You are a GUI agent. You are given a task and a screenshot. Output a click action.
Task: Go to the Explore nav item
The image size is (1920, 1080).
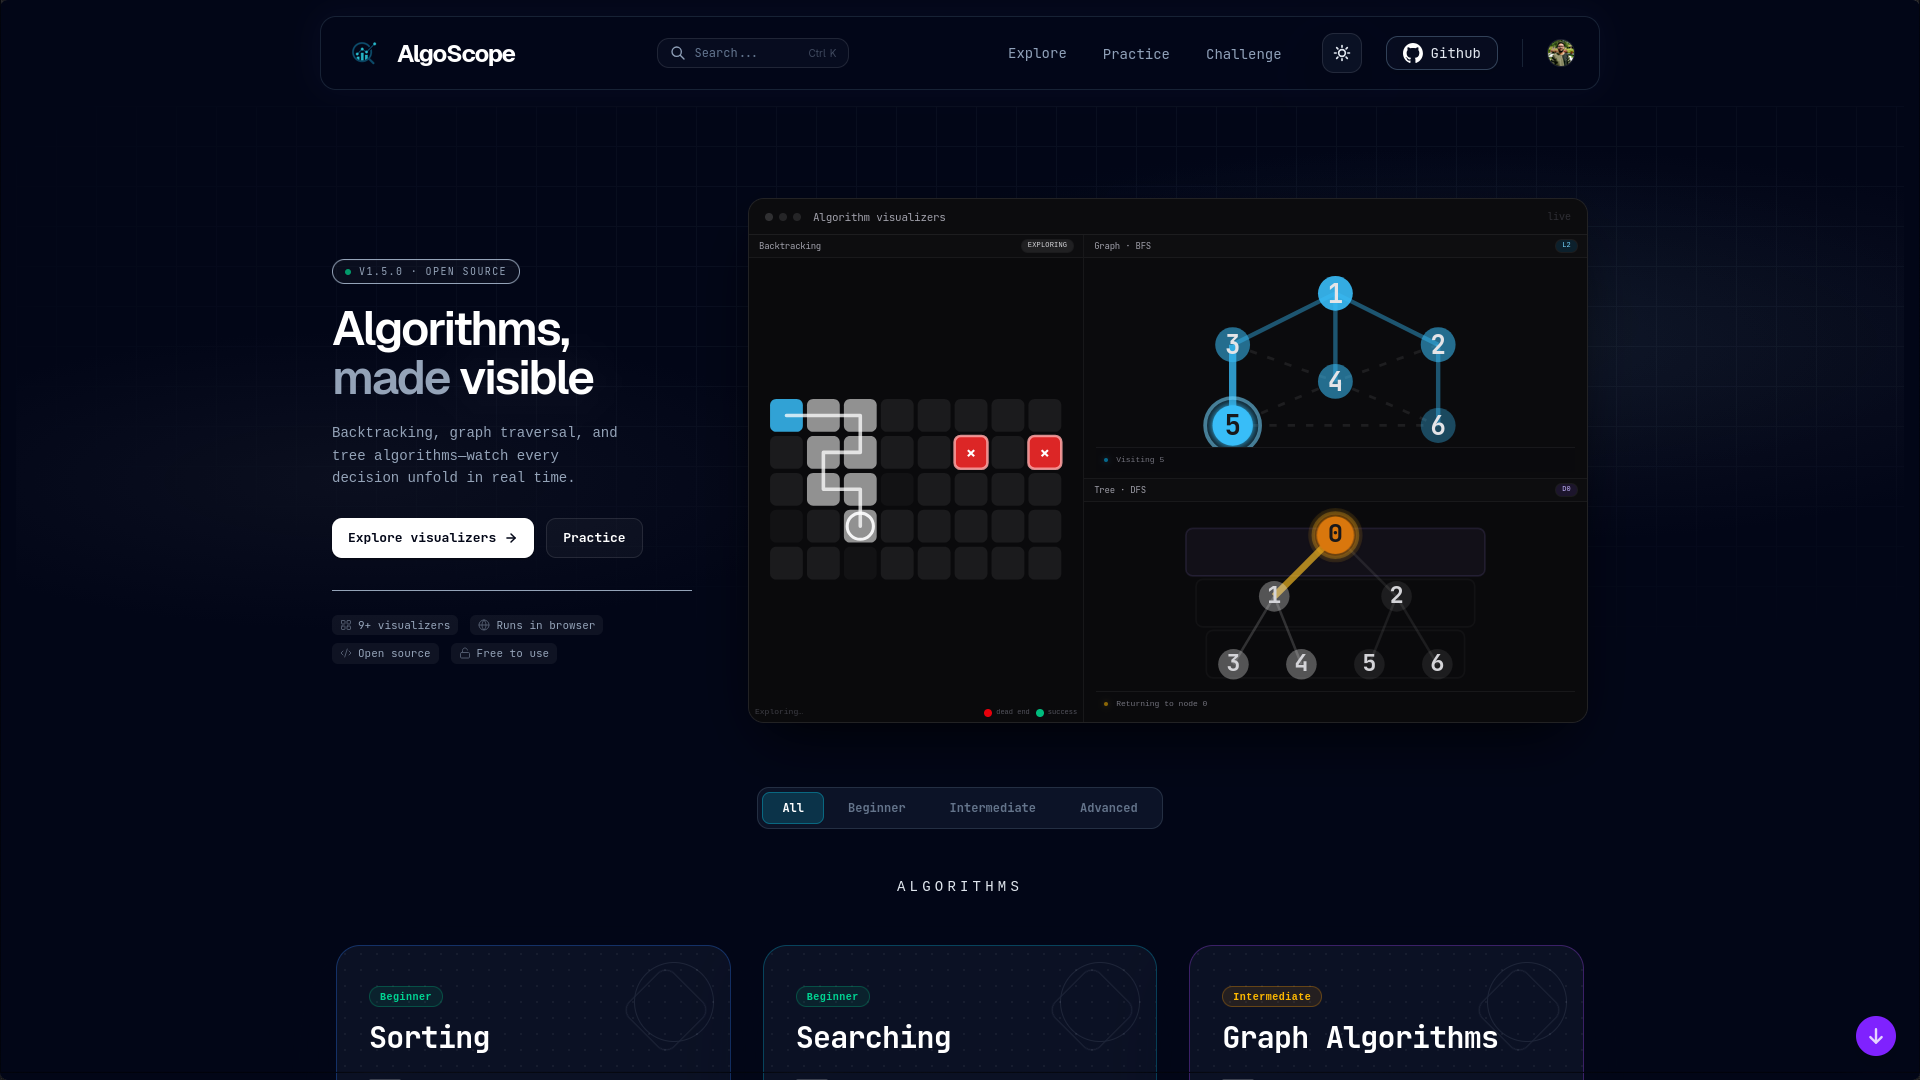[1037, 53]
